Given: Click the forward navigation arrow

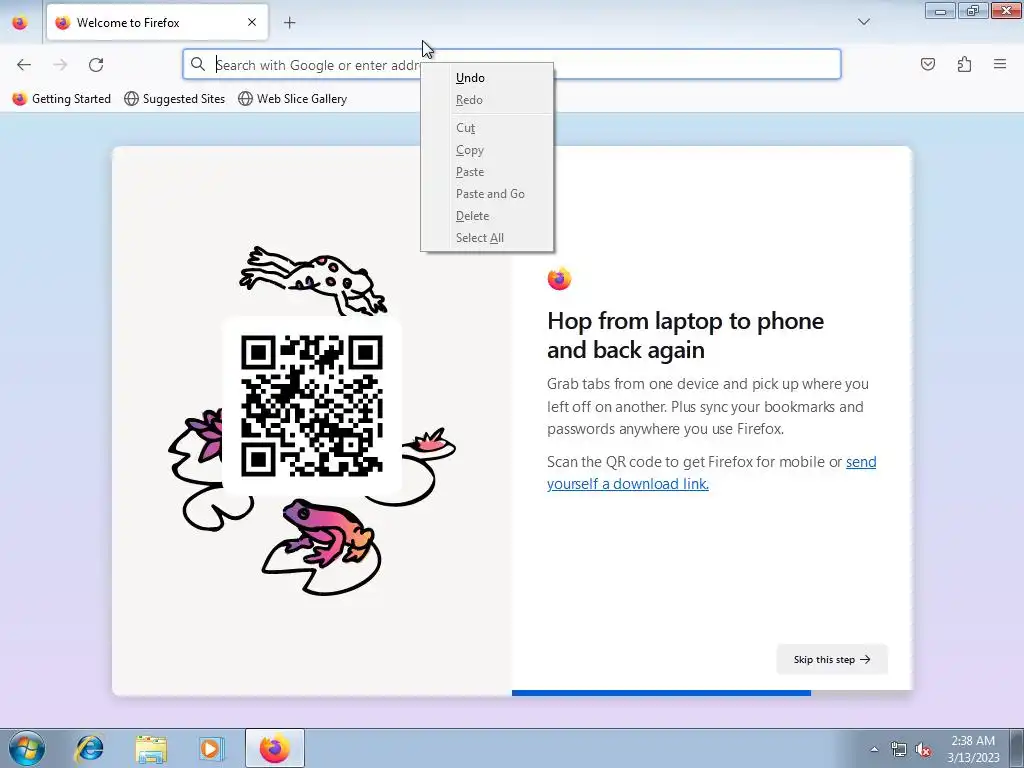Looking at the screenshot, I should click(60, 64).
